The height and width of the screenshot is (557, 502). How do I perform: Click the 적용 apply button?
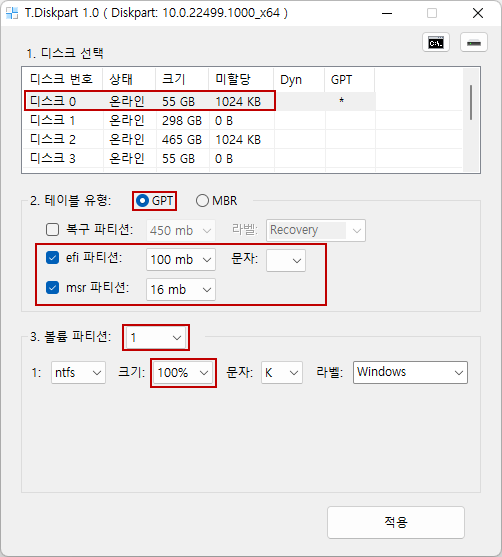point(396,522)
